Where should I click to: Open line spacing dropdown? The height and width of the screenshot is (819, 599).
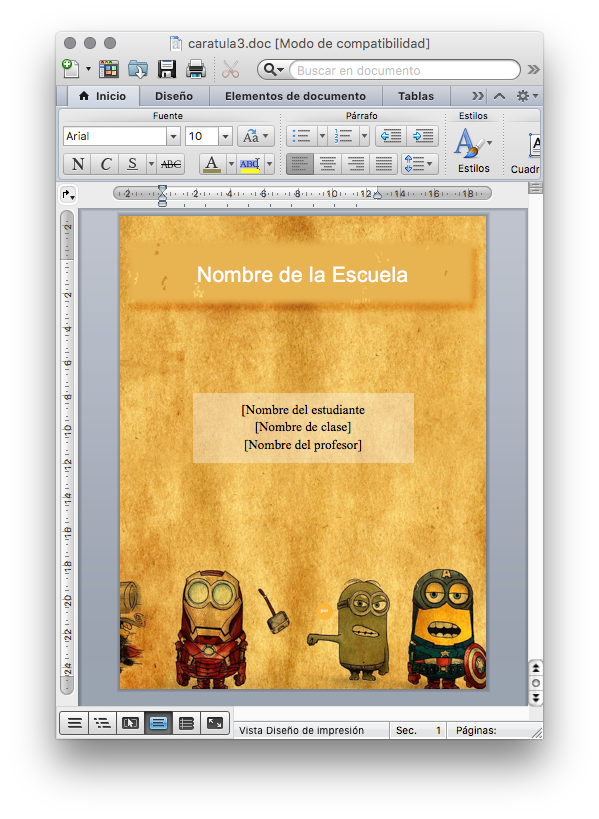click(419, 164)
